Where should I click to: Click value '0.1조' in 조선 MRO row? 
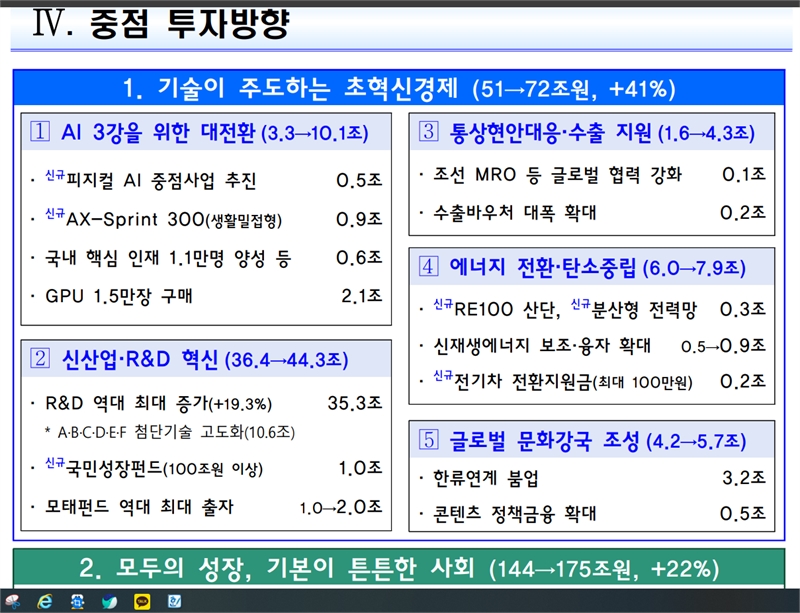(744, 175)
